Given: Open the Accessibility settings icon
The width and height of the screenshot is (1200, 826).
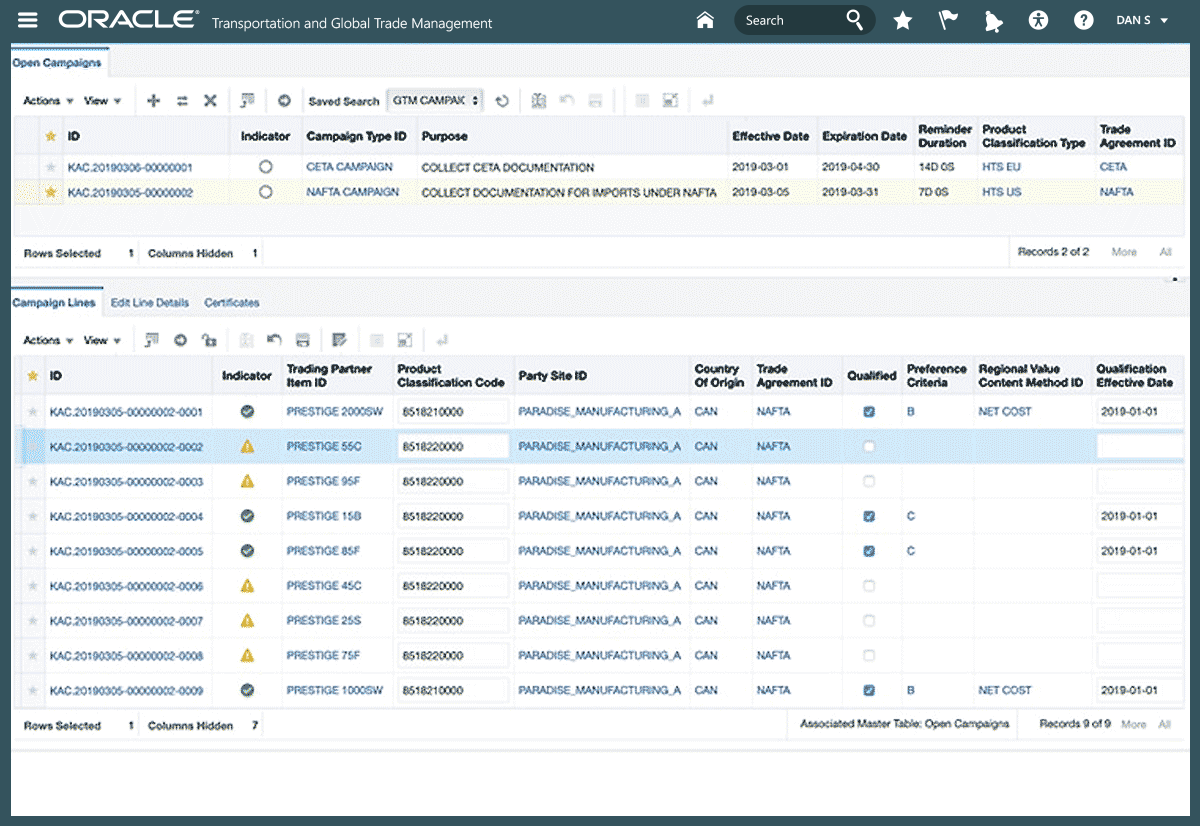Looking at the screenshot, I should (1038, 21).
